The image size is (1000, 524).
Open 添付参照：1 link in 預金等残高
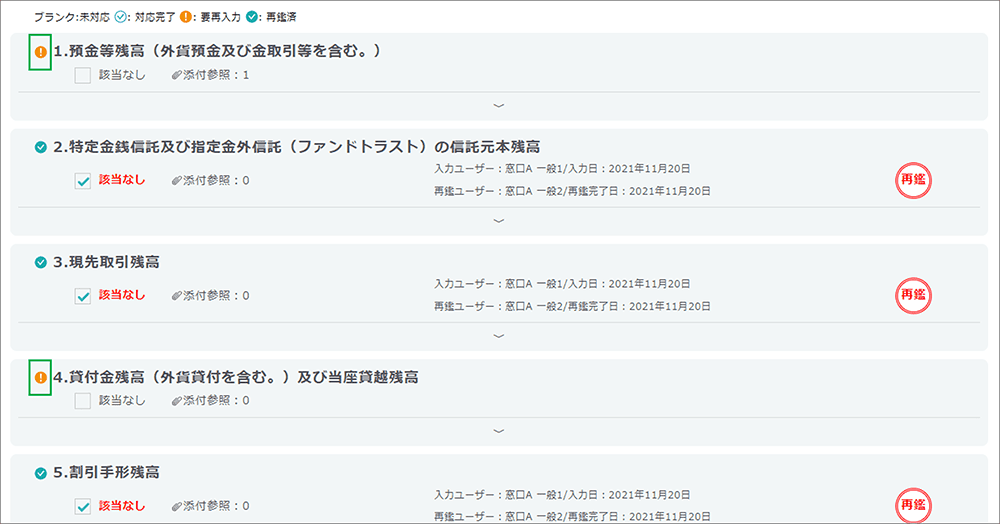tap(215, 75)
